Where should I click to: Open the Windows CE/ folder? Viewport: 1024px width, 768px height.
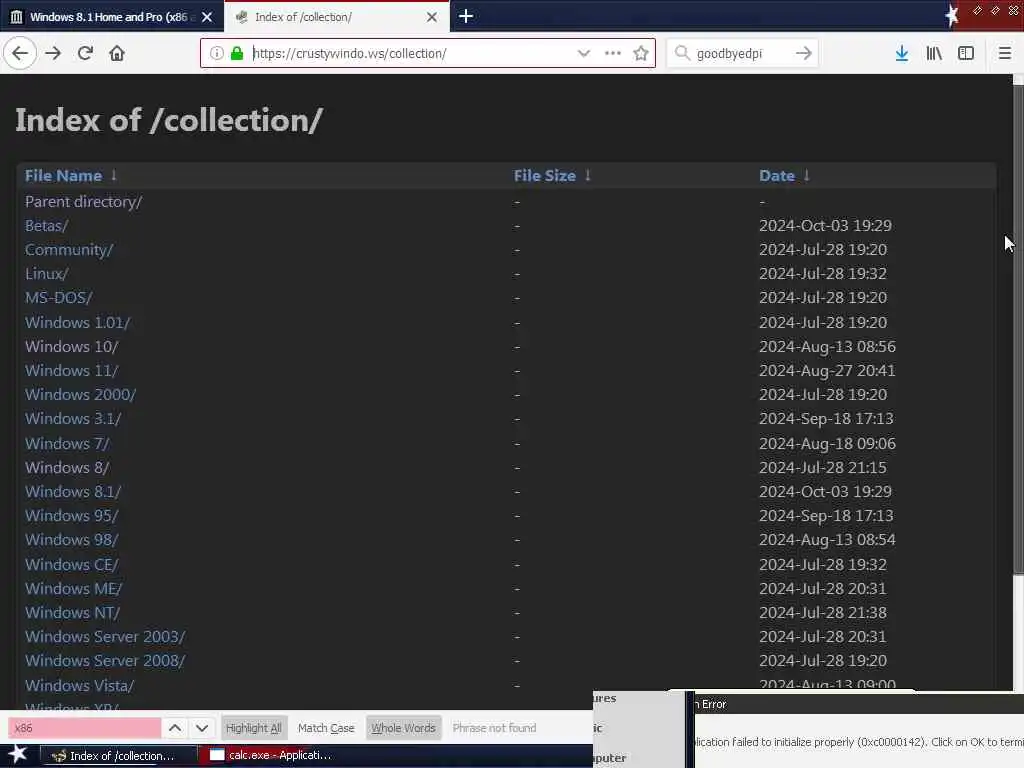coord(72,564)
